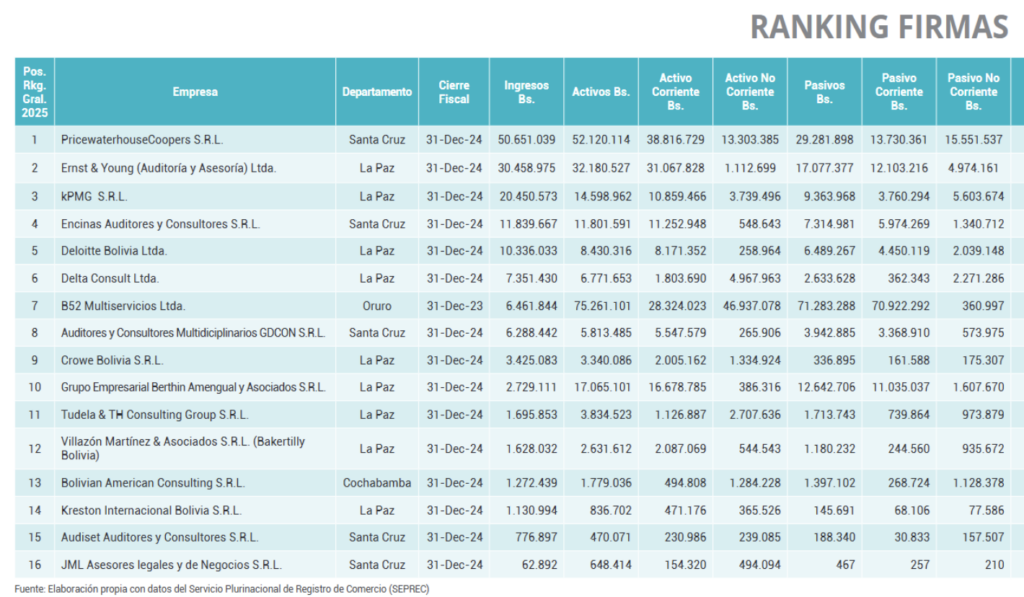
Task: Click the Activos Bs. column header
Action: pyautogui.click(x=601, y=92)
